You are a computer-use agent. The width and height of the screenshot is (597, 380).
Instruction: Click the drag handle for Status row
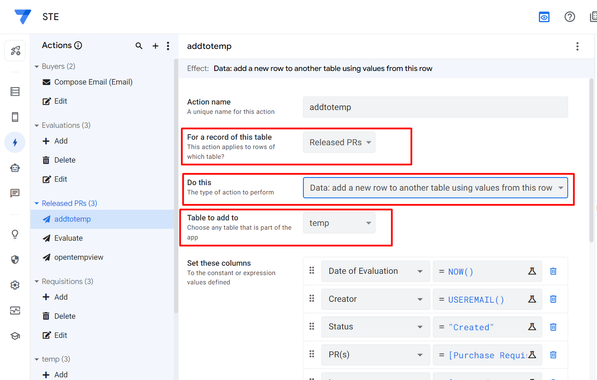312,326
